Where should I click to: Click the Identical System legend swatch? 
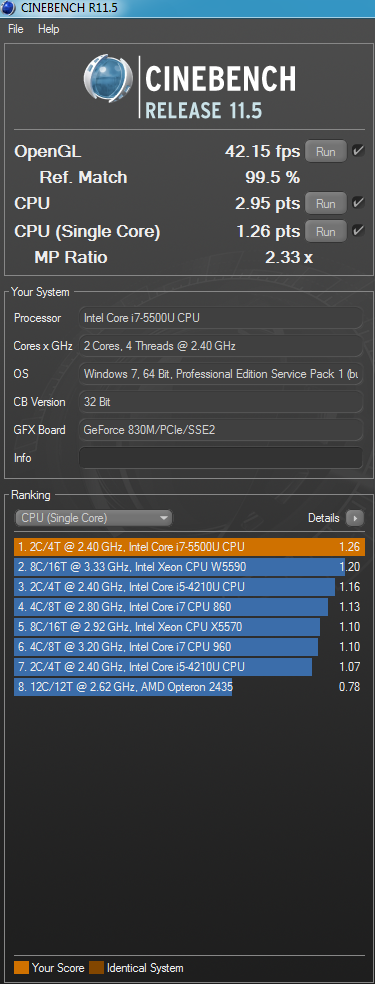point(97,967)
